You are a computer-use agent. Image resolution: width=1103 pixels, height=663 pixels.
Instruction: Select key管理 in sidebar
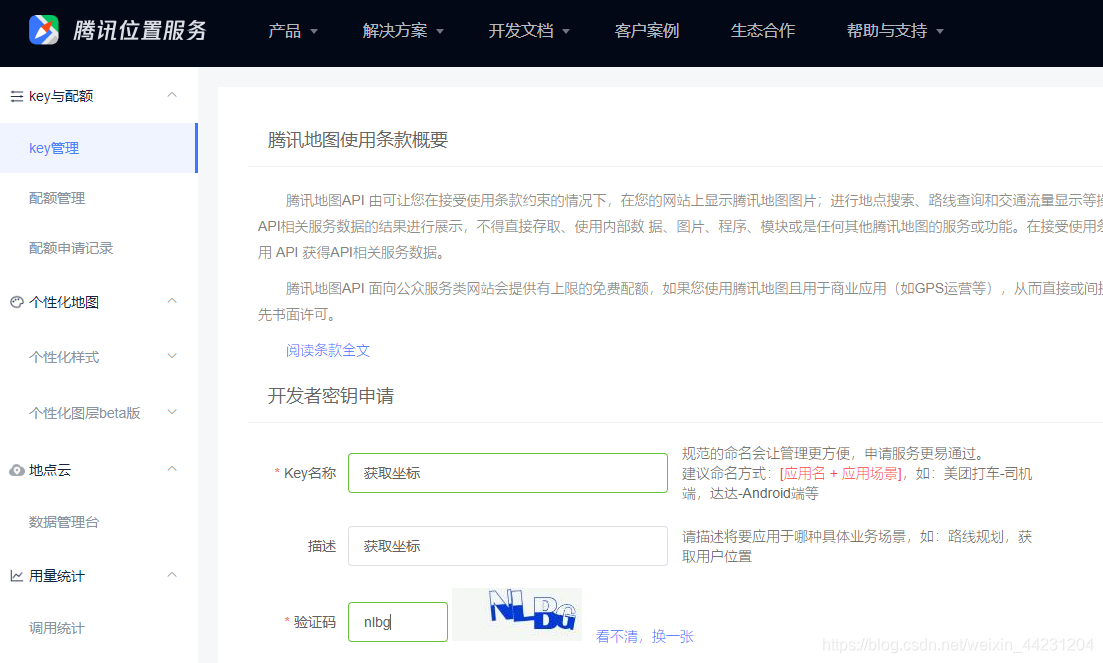coord(98,148)
